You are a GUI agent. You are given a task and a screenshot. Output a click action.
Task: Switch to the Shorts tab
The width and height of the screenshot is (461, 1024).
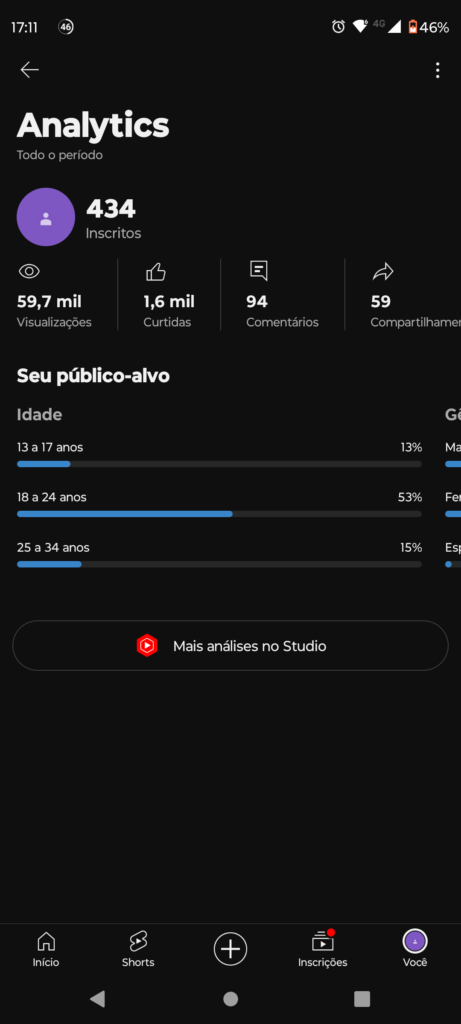coord(138,949)
